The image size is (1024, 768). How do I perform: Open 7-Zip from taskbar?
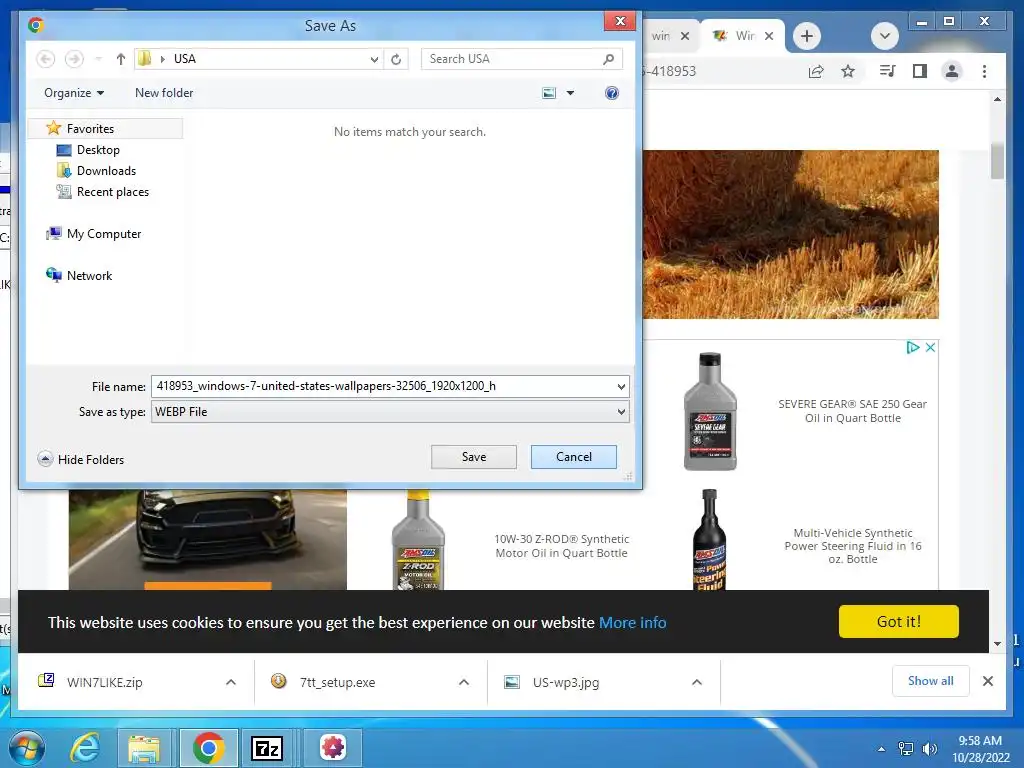click(267, 748)
